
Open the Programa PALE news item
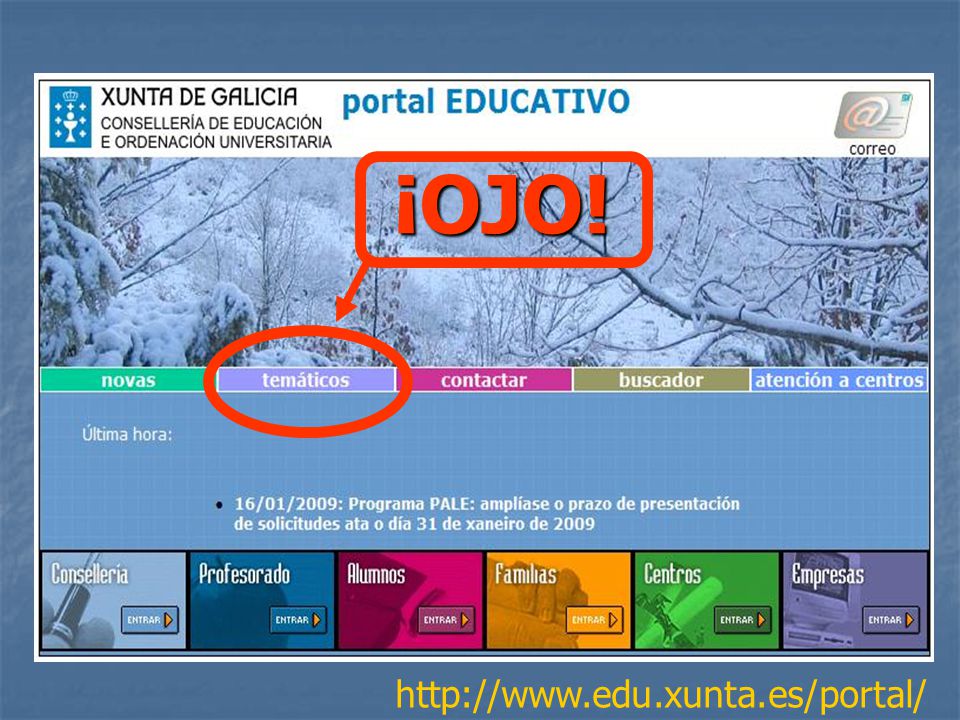pos(487,514)
